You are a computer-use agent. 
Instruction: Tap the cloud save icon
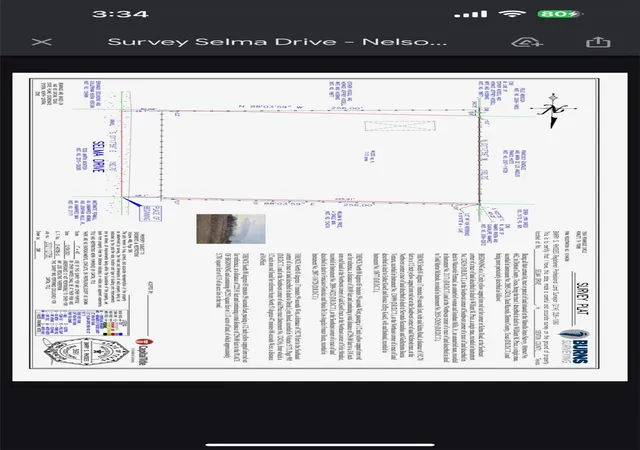click(x=527, y=42)
